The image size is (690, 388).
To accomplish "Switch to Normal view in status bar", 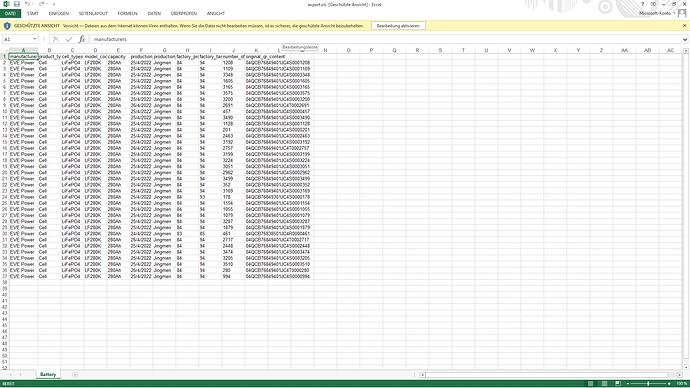I will pos(591,384).
